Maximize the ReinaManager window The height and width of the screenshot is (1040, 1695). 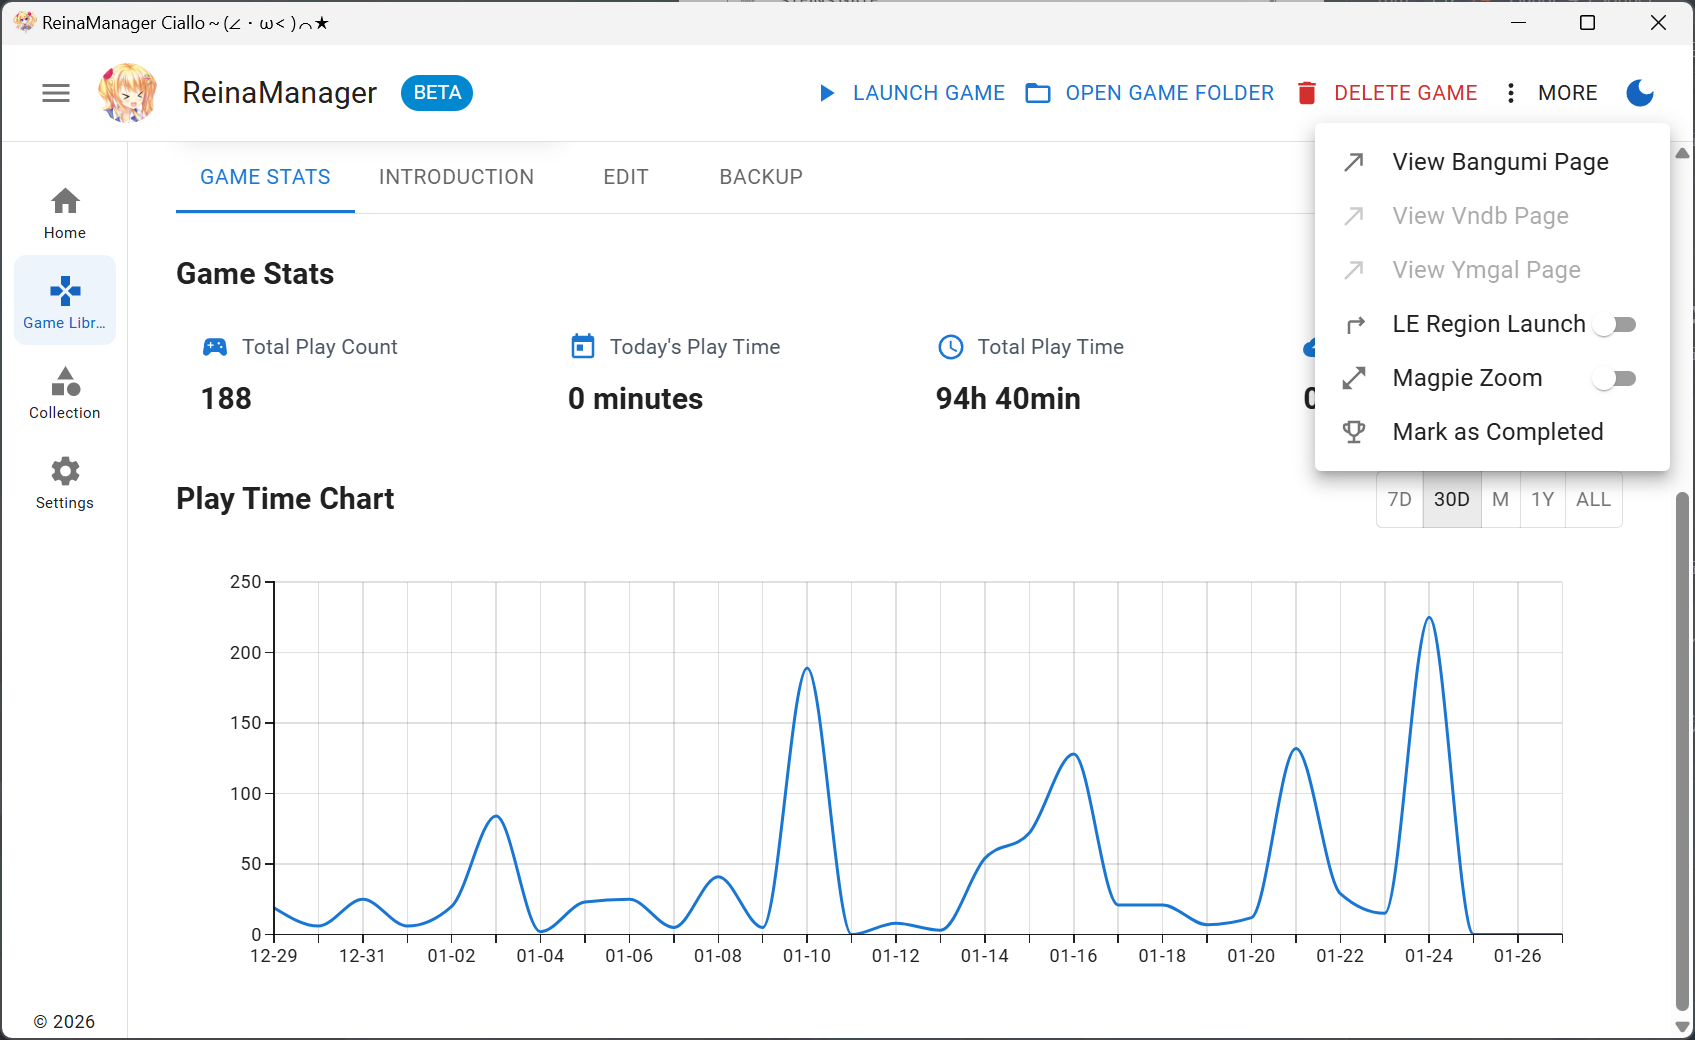tap(1587, 23)
